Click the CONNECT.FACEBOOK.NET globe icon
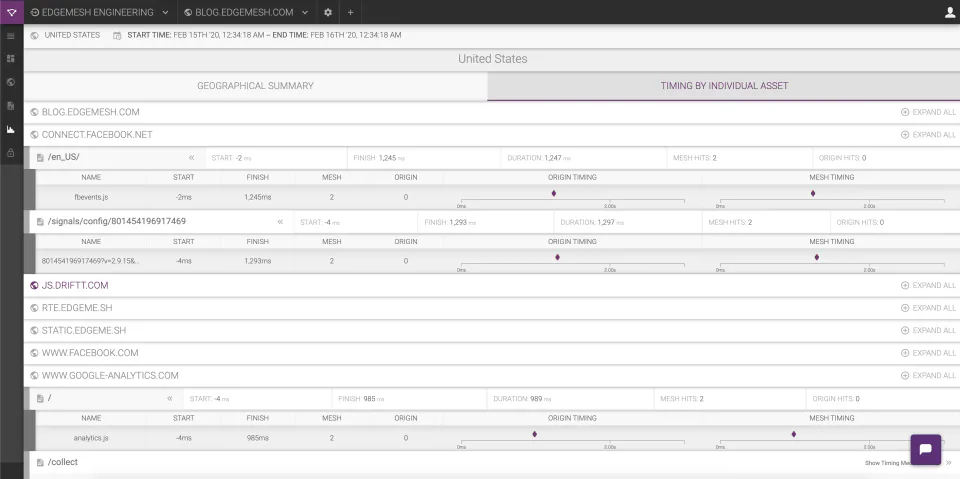Screen dimensions: 960x479 tap(34, 135)
